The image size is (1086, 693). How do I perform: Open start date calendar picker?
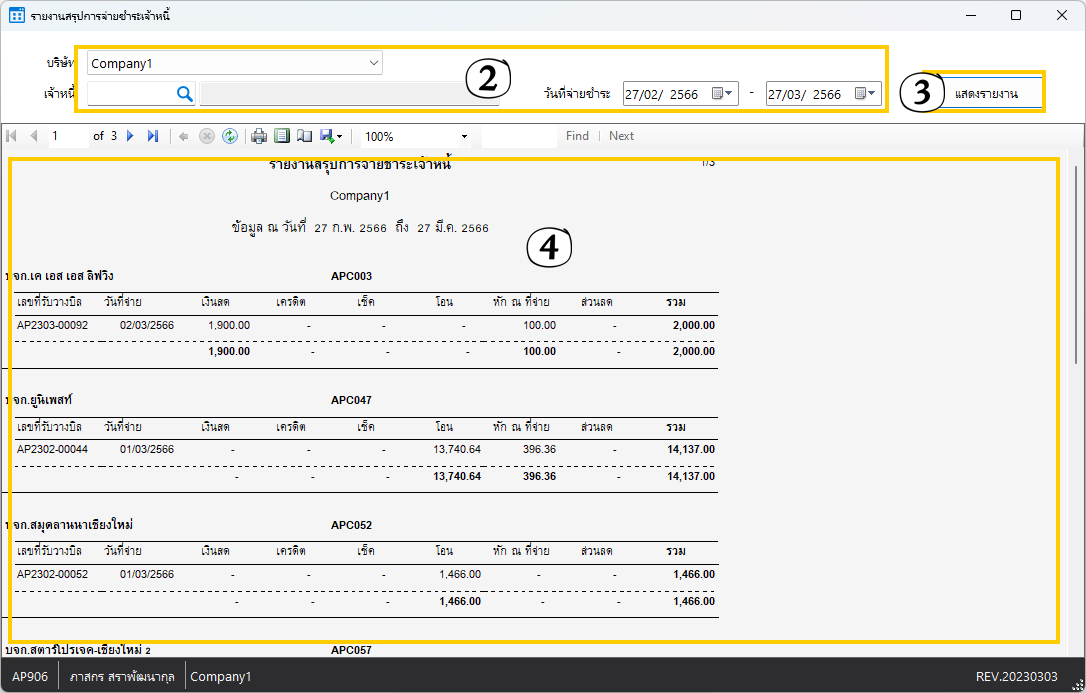click(x=723, y=94)
